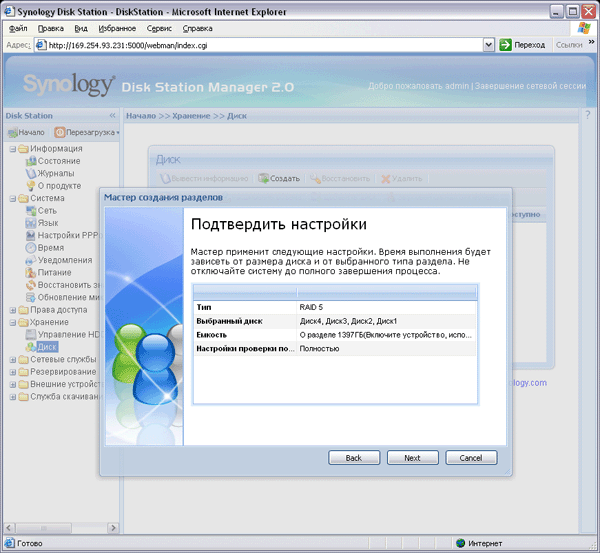This screenshot has width=600, height=553.
Task: Open the Файл menu
Action: 18,29
